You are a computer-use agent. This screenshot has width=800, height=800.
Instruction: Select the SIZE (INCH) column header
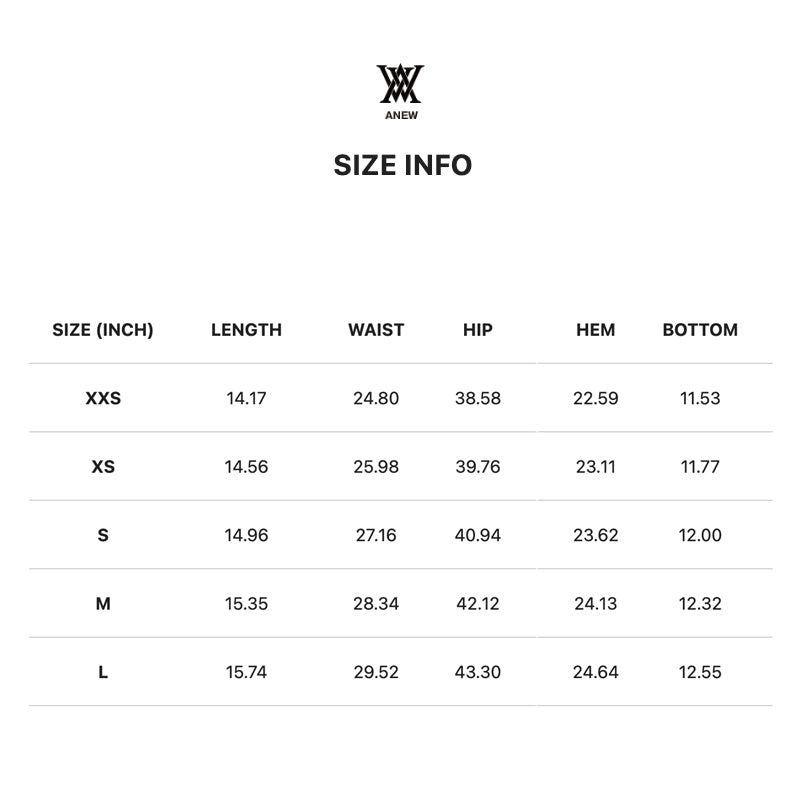(x=103, y=330)
